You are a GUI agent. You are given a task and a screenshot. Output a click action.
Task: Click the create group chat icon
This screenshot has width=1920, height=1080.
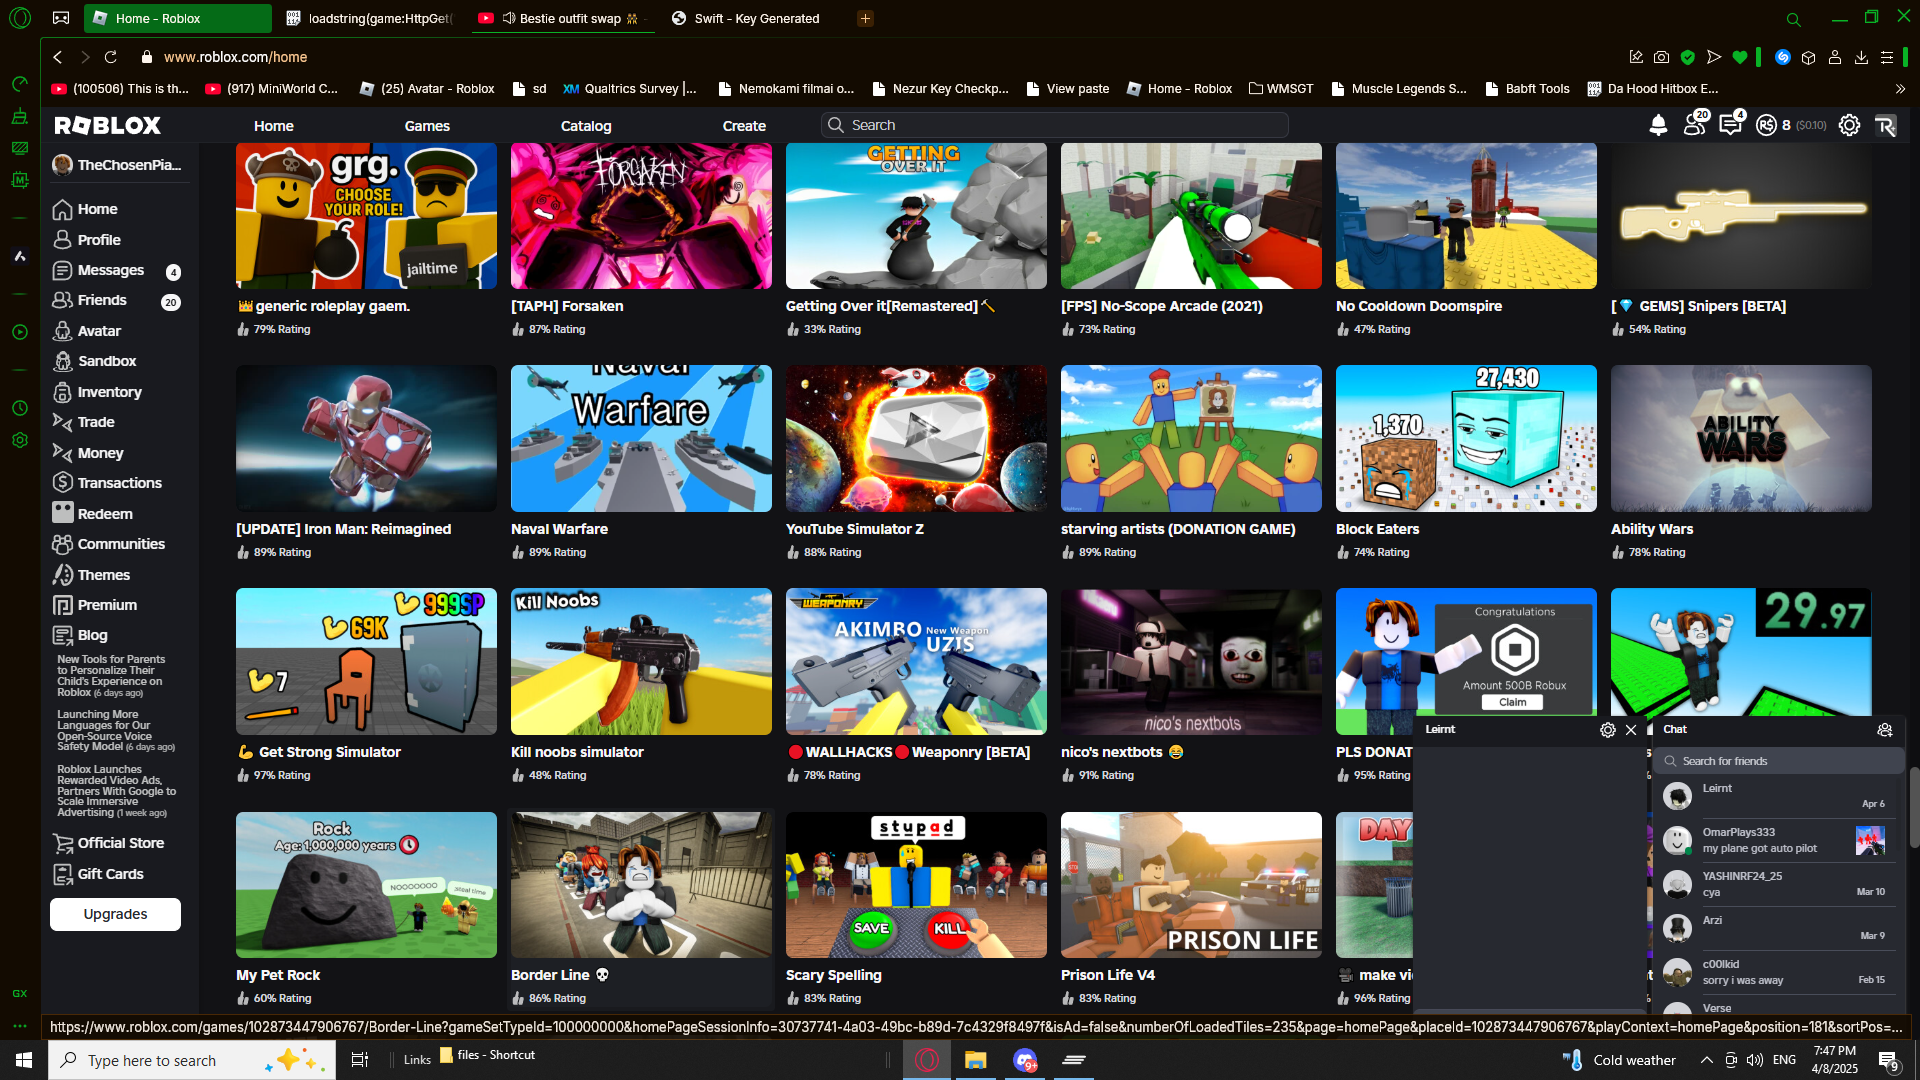pos(1884,730)
